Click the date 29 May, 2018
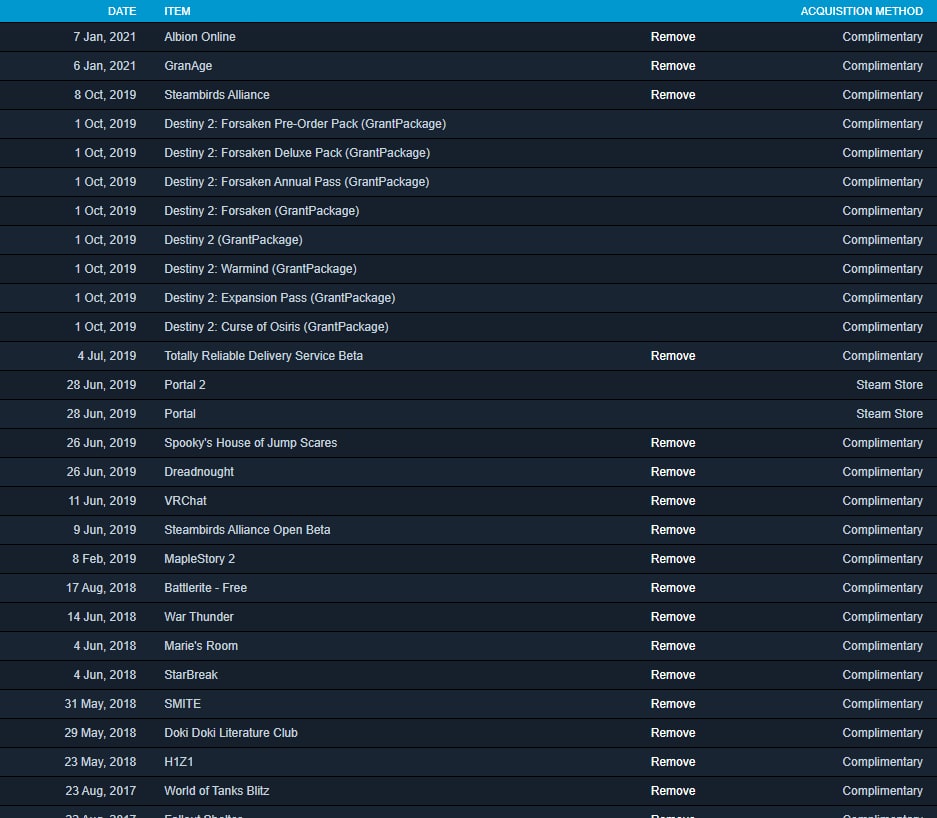The height and width of the screenshot is (818, 937). pos(100,733)
